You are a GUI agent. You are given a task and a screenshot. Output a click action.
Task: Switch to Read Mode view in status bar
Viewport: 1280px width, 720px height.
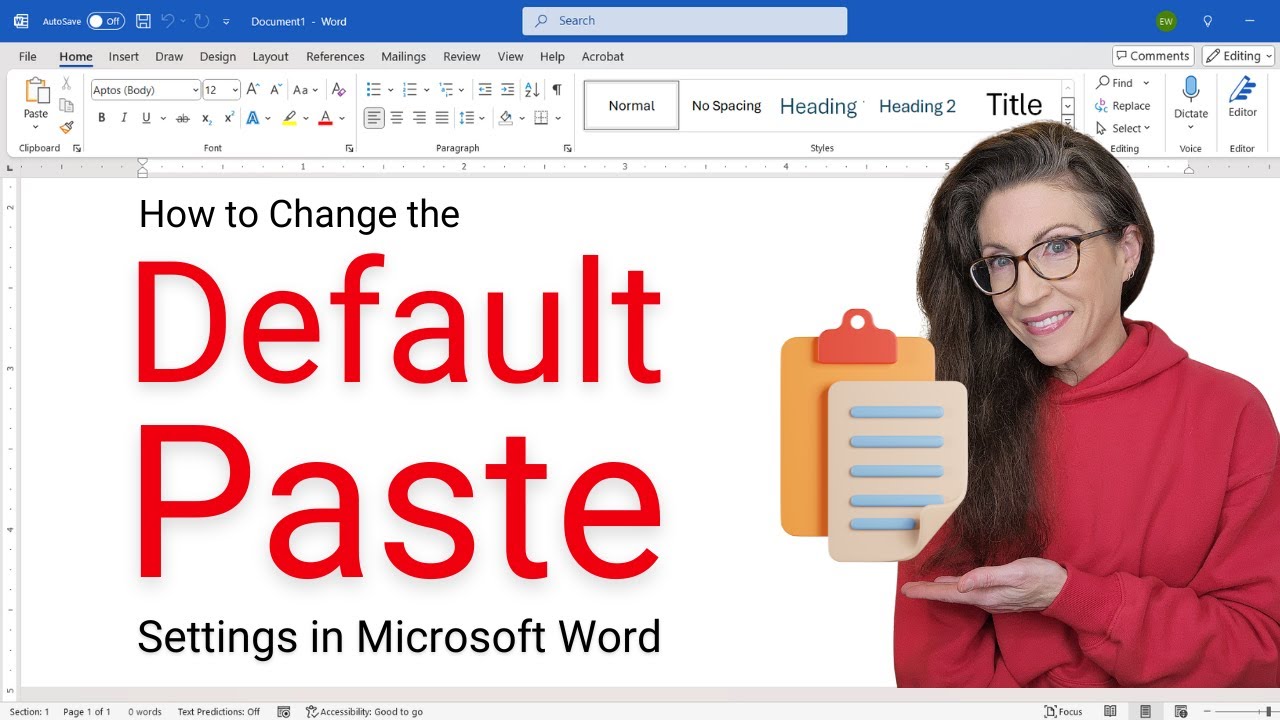click(1110, 711)
